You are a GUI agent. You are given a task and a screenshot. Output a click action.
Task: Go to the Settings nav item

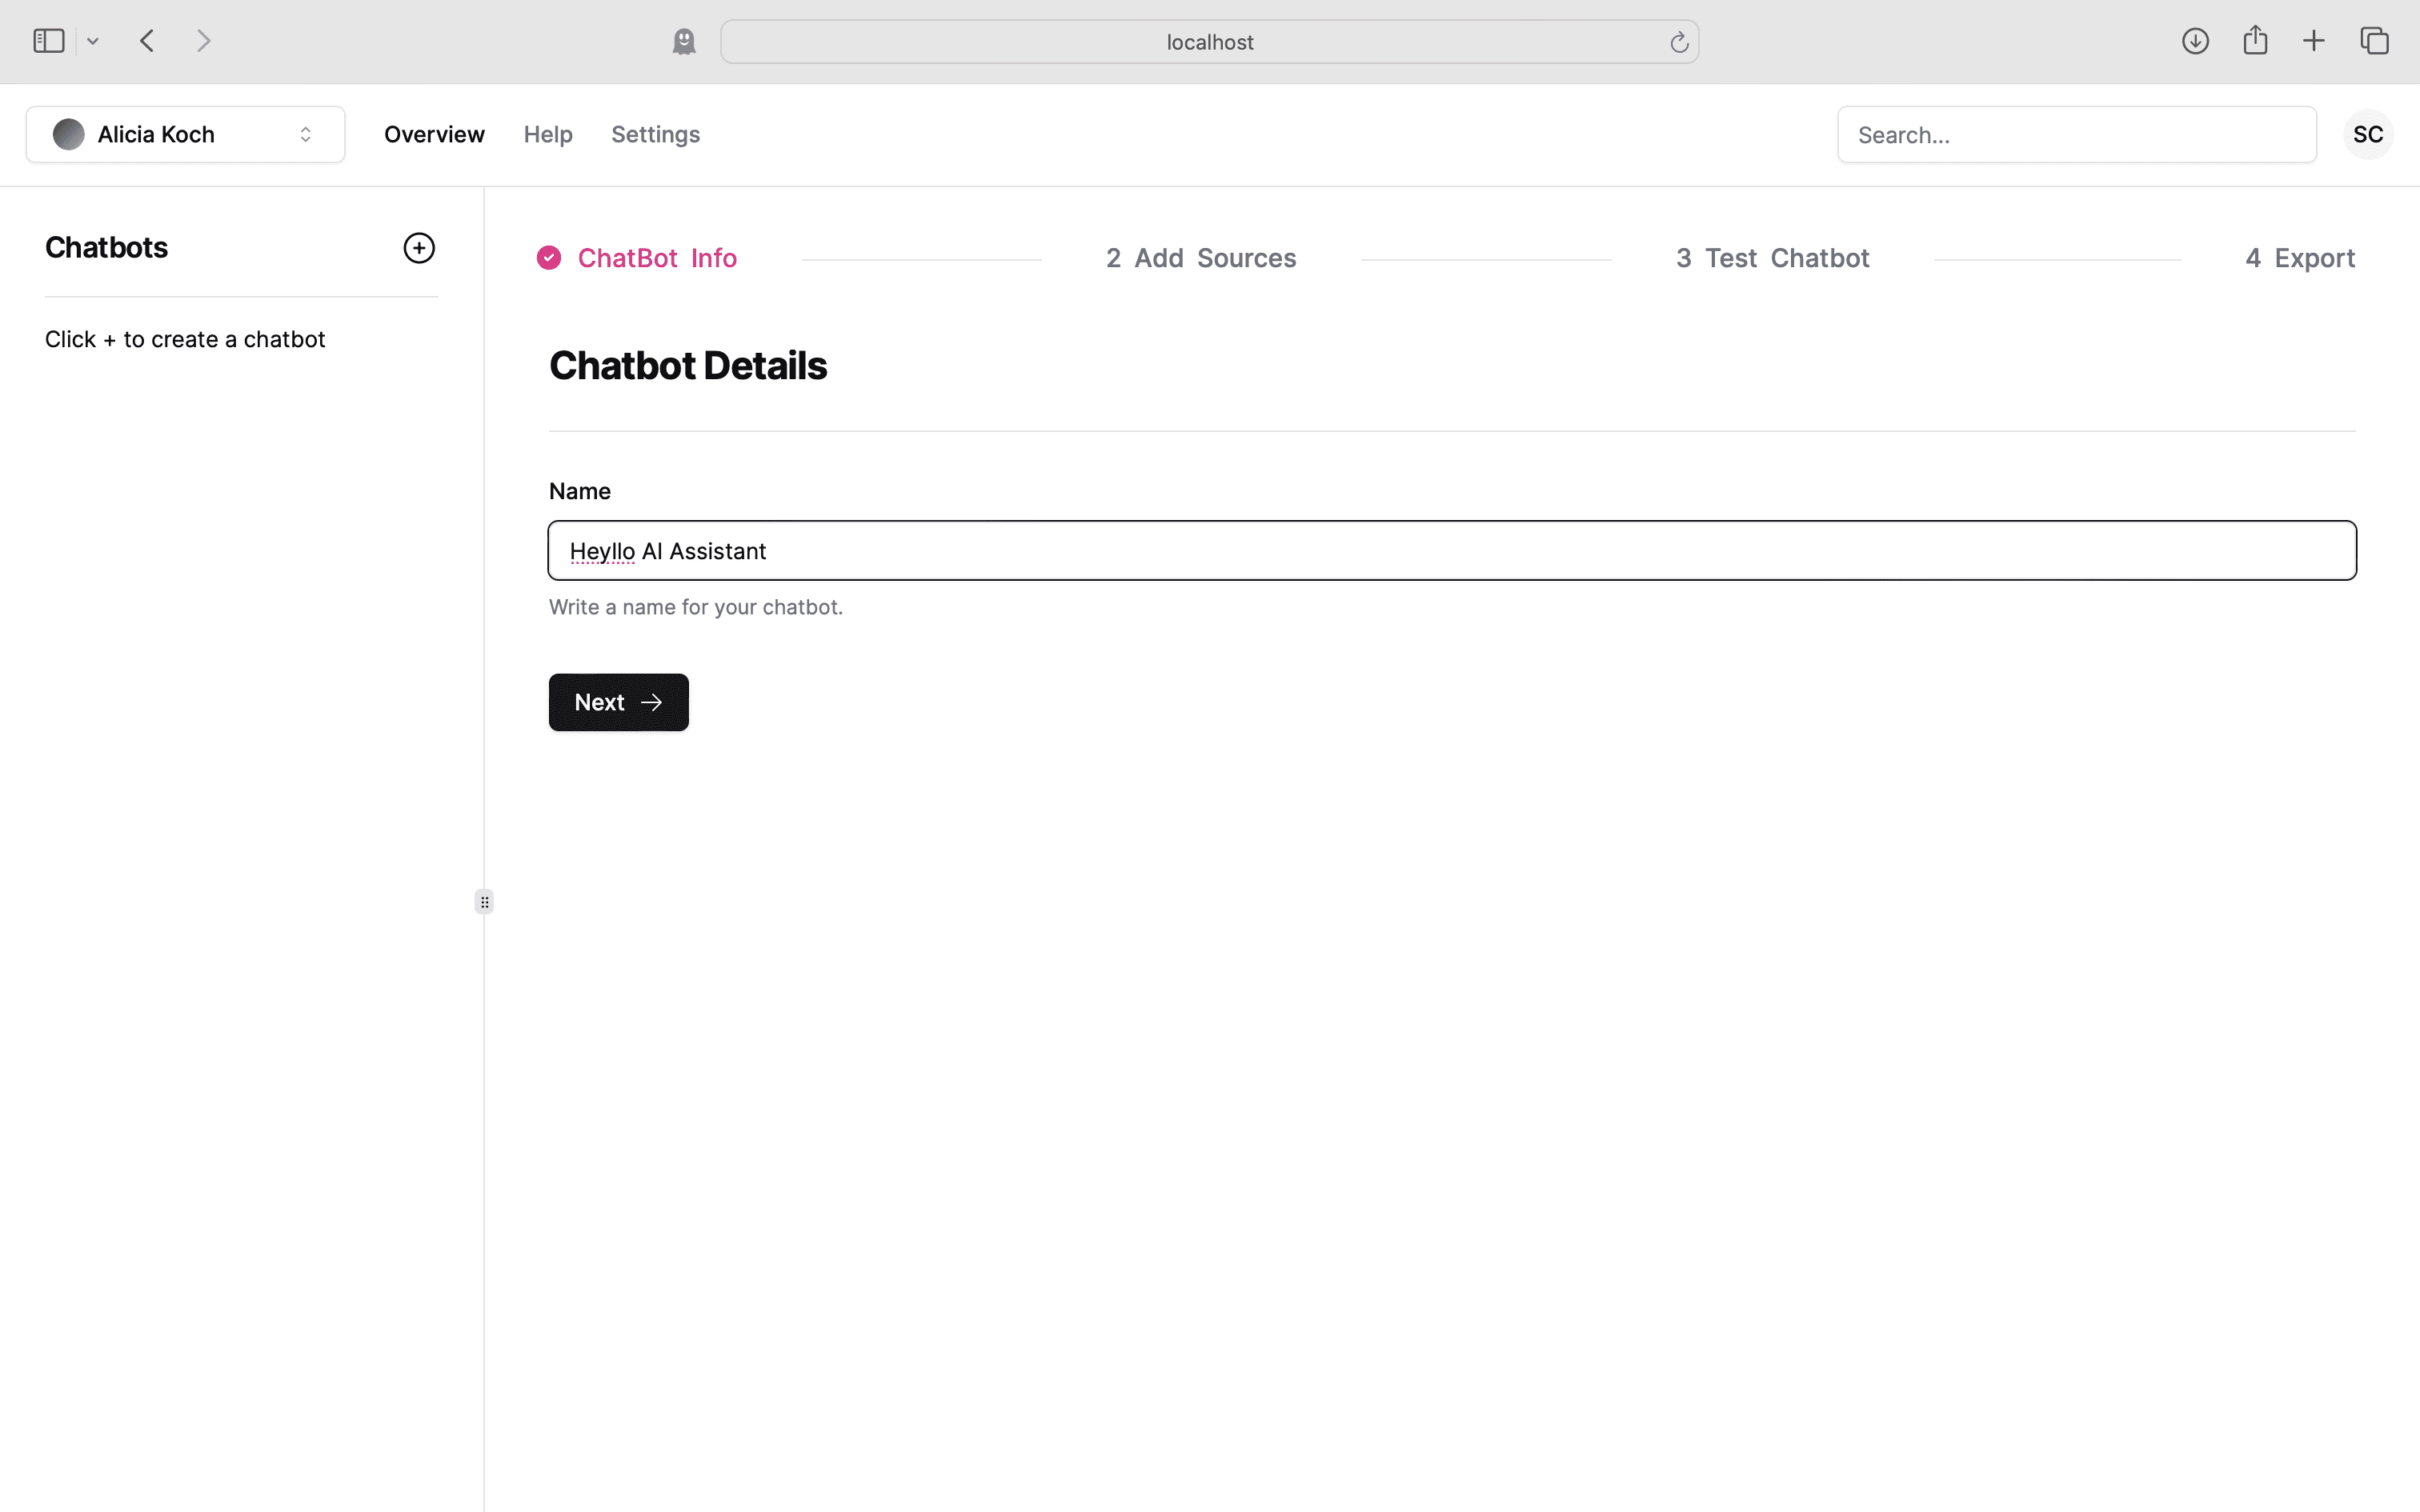click(x=655, y=134)
